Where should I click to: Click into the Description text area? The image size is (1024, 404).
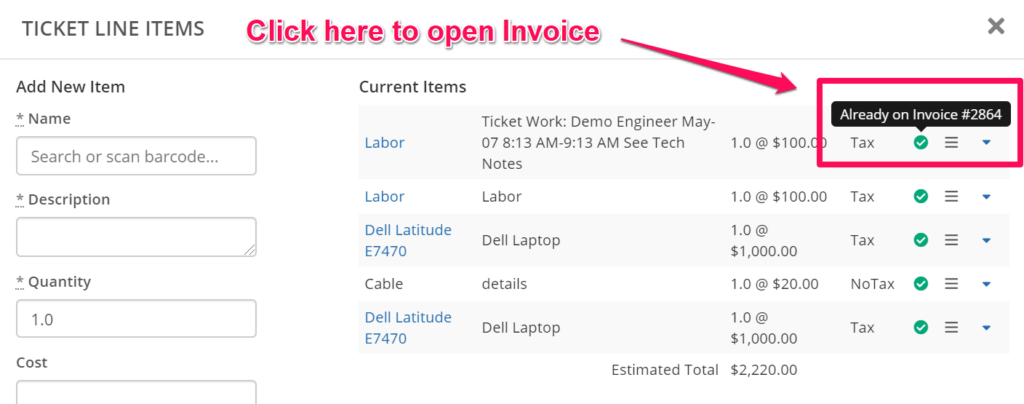pyautogui.click(x=136, y=237)
